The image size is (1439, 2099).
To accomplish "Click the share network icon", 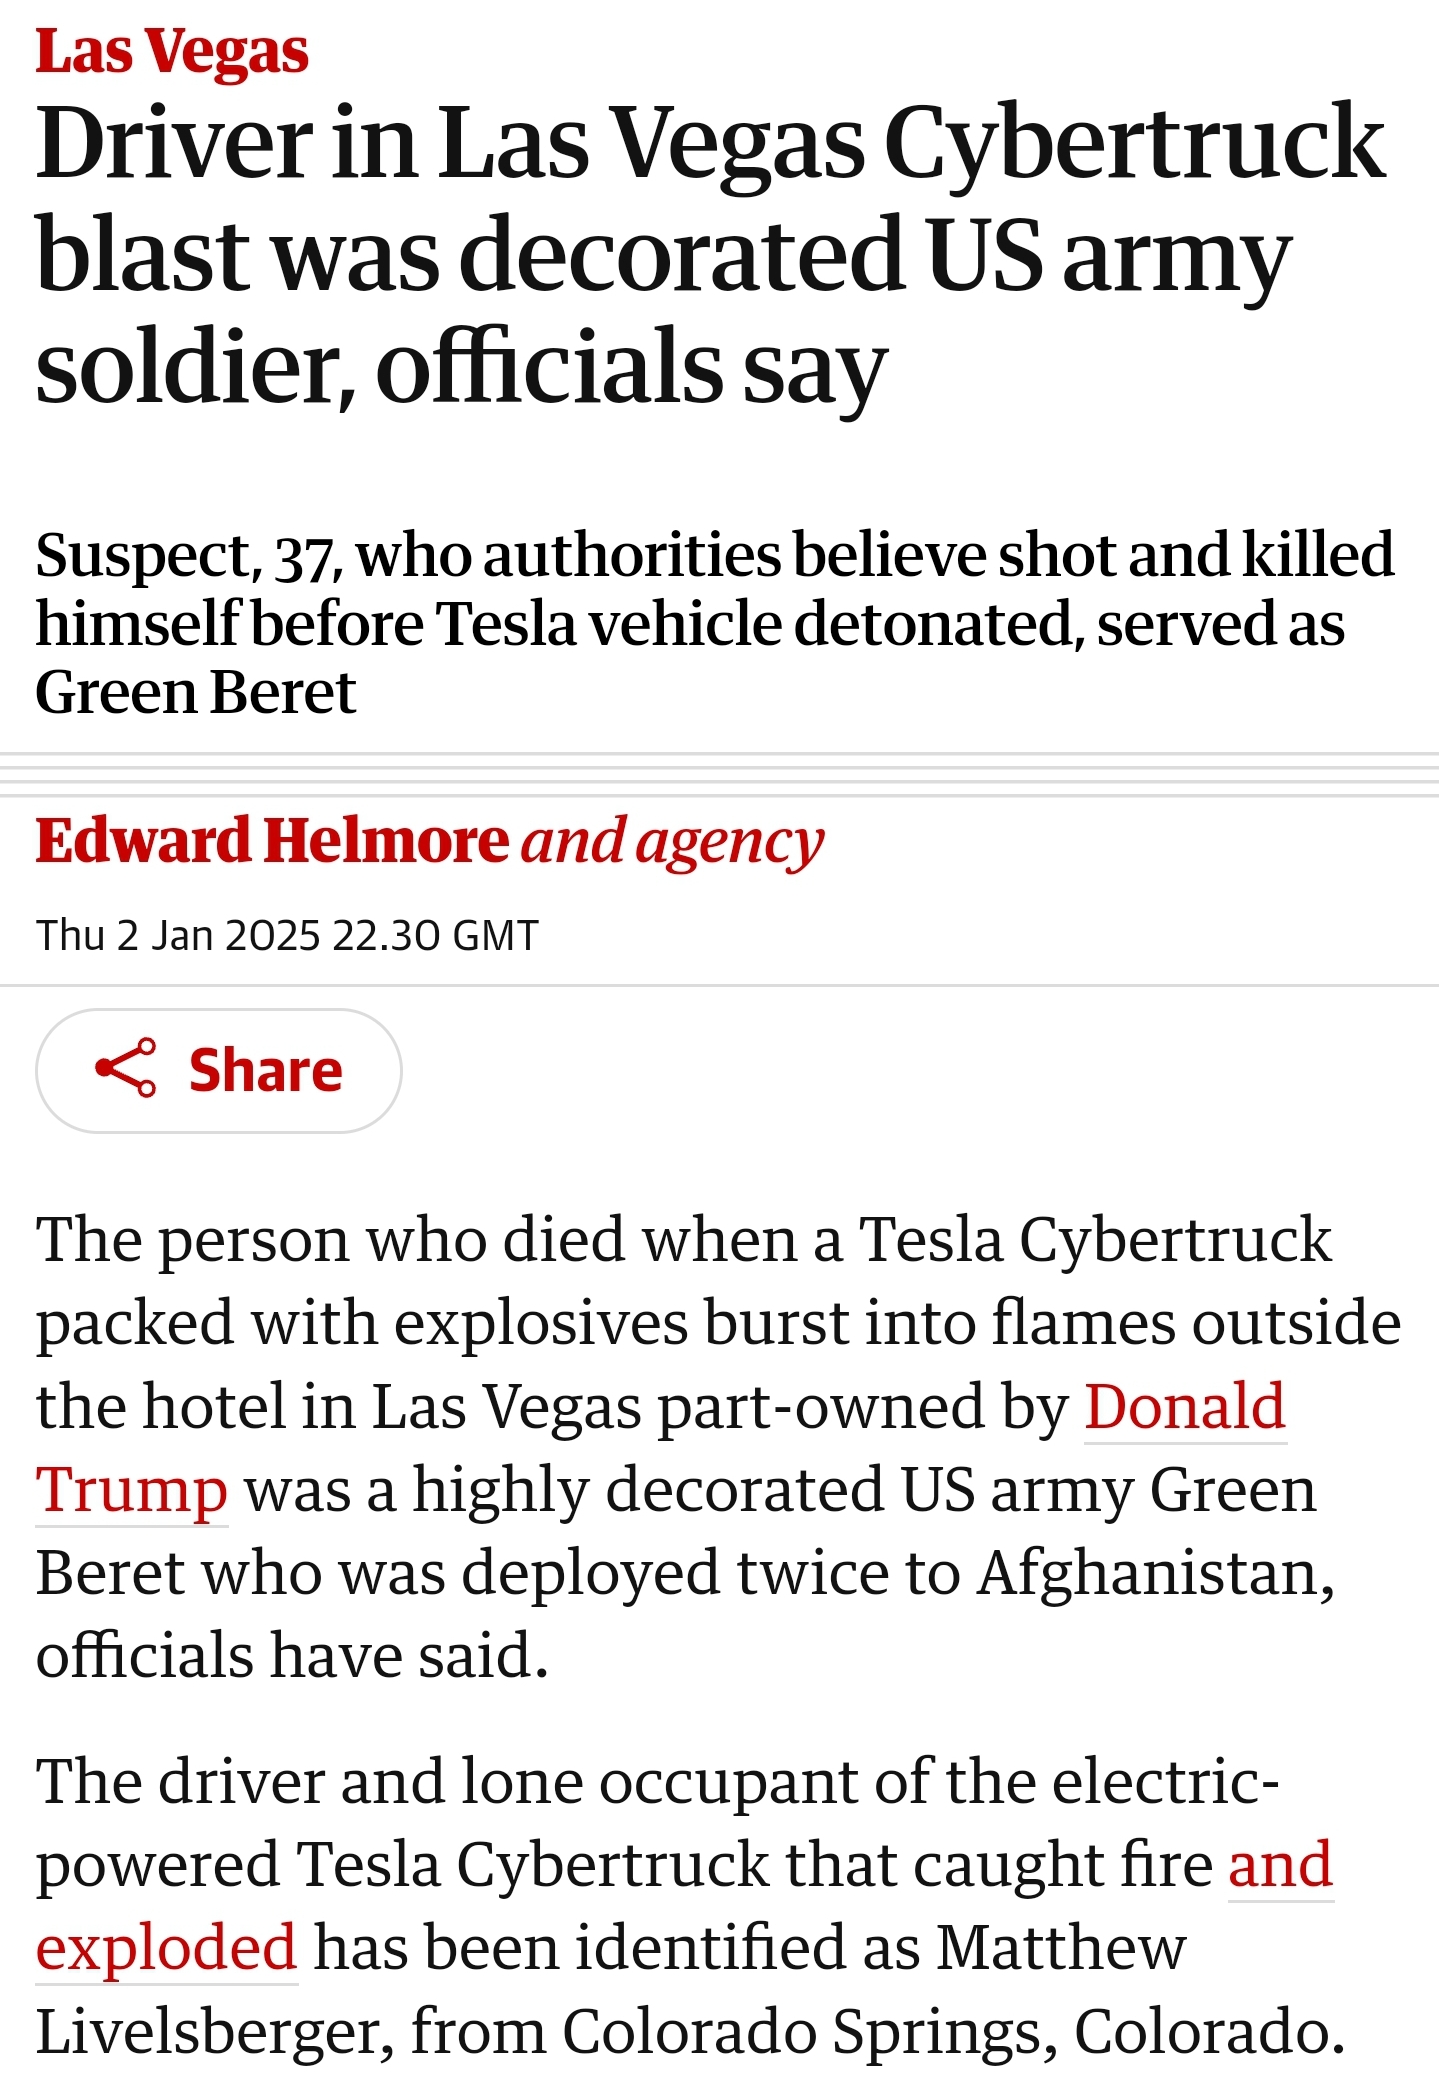I will (126, 1068).
